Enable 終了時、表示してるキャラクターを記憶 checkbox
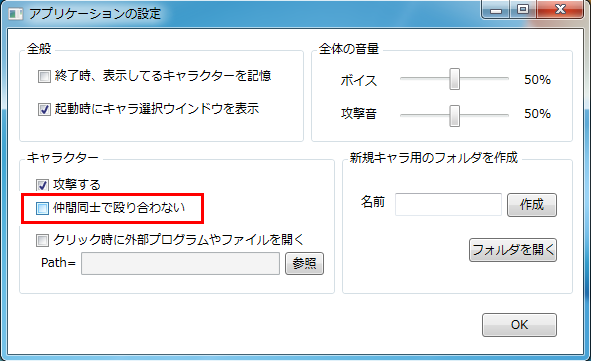This screenshot has height=361, width=591. click(44, 76)
